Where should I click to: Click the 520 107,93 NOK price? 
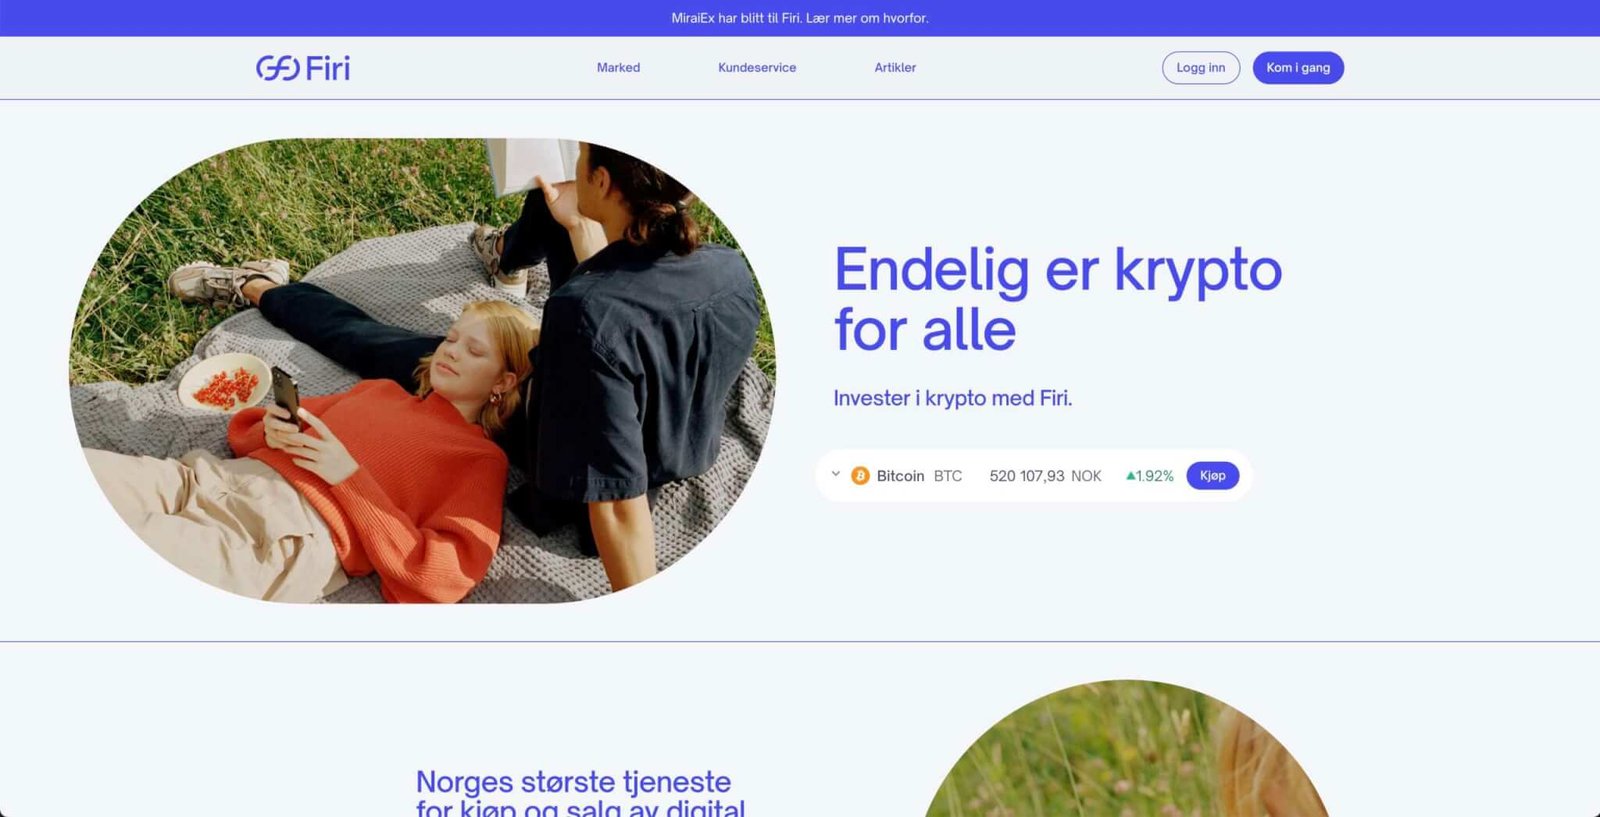click(x=1045, y=476)
